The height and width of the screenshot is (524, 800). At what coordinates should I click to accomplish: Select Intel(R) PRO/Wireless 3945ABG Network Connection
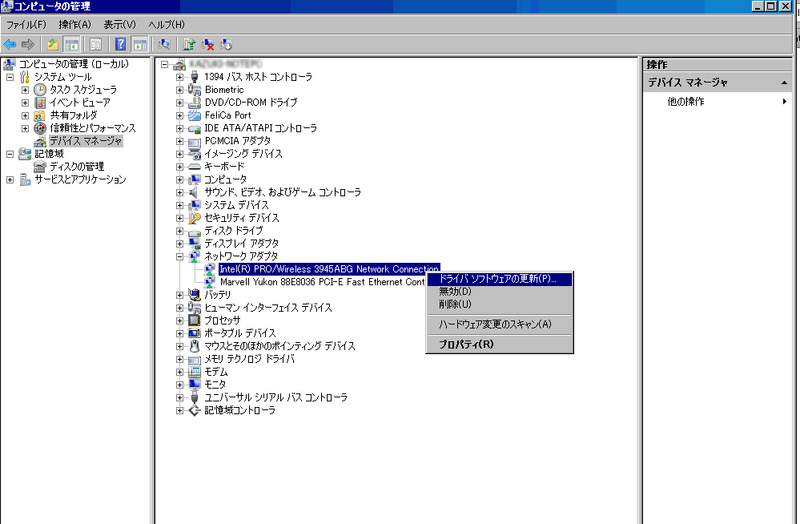(329, 269)
